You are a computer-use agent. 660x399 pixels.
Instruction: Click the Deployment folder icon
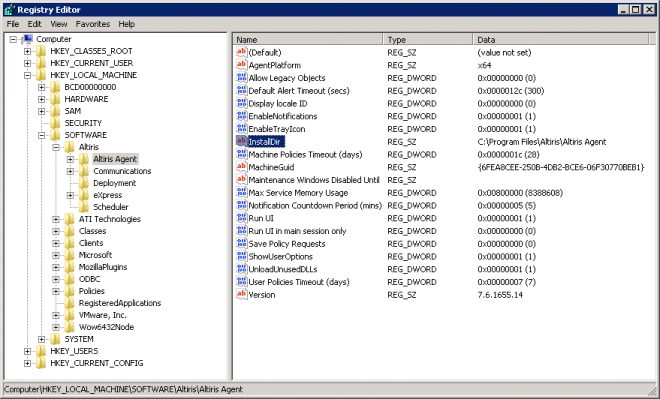[84, 183]
